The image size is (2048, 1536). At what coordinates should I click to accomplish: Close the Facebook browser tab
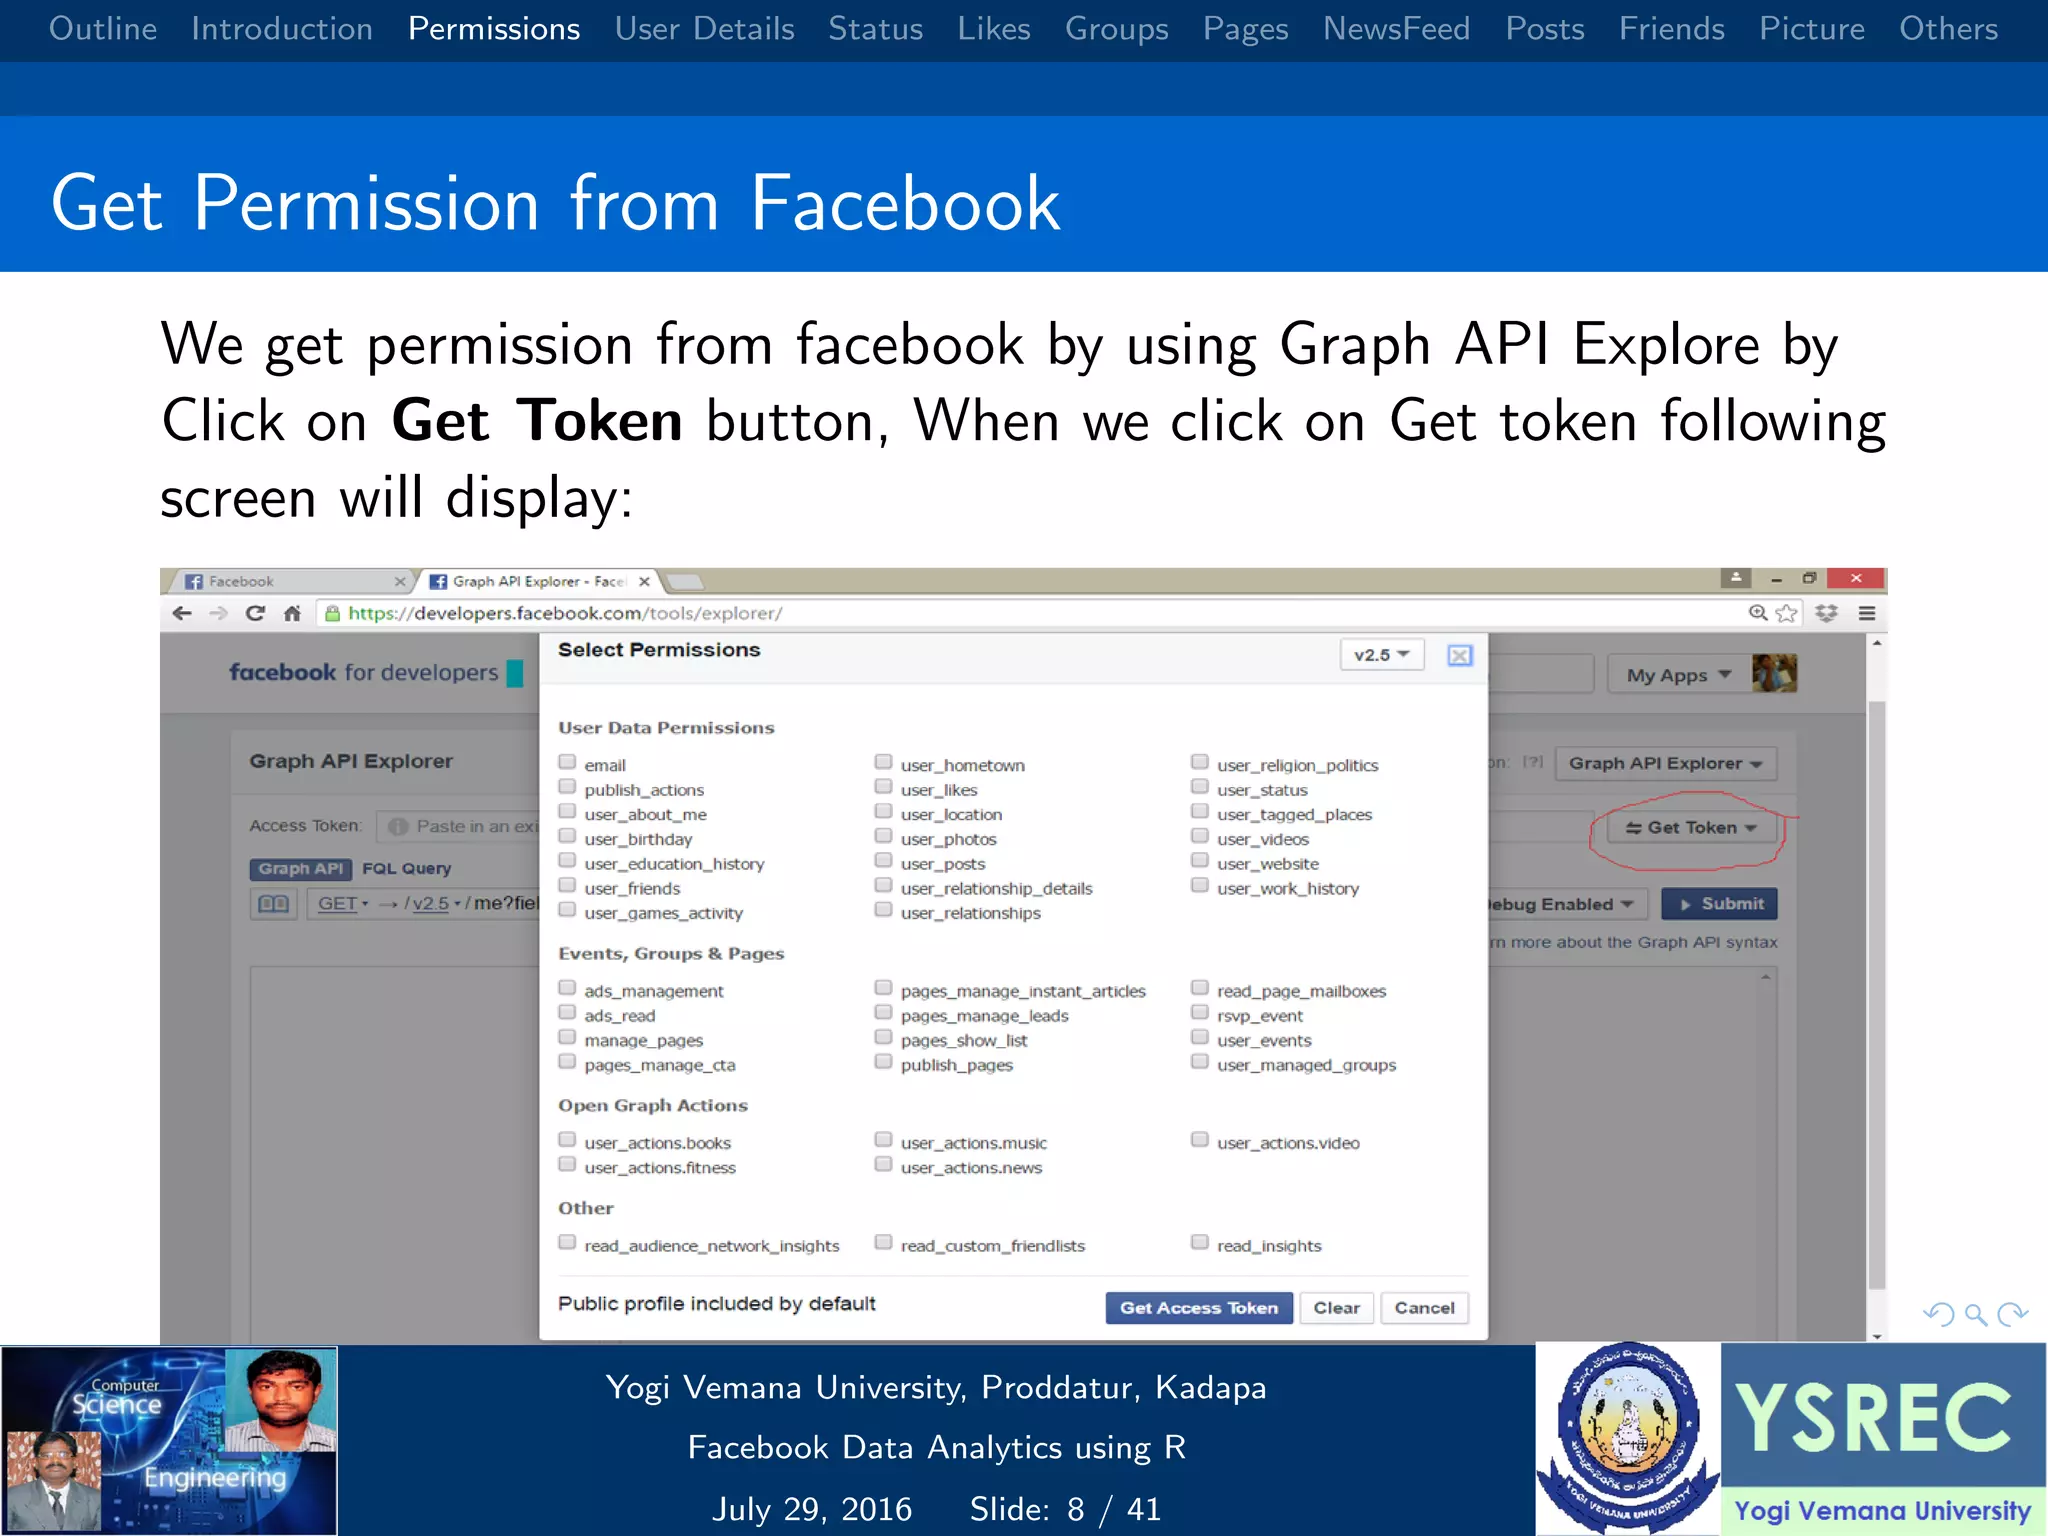tap(400, 581)
